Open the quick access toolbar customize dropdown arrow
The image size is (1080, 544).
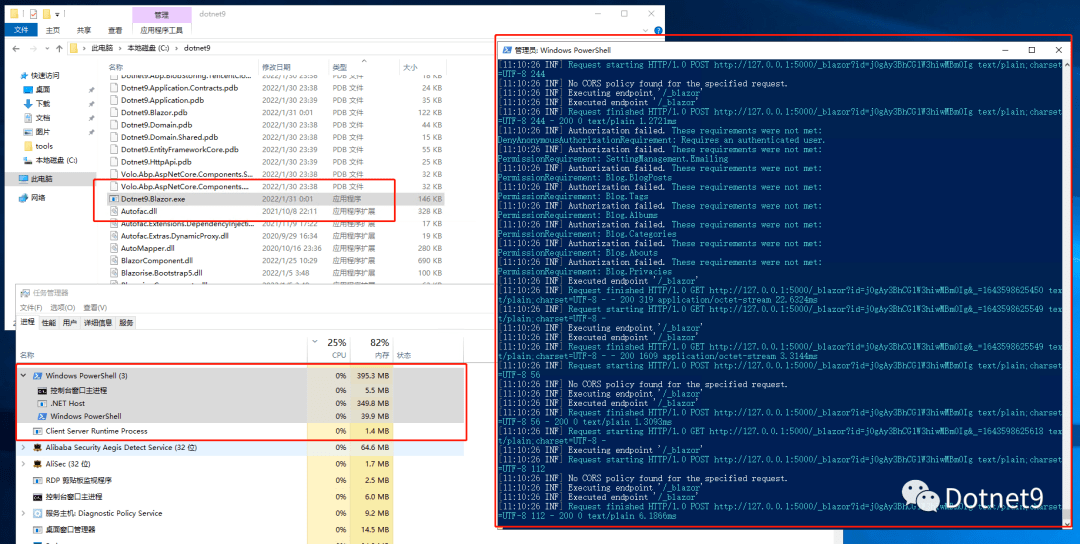tap(56, 14)
